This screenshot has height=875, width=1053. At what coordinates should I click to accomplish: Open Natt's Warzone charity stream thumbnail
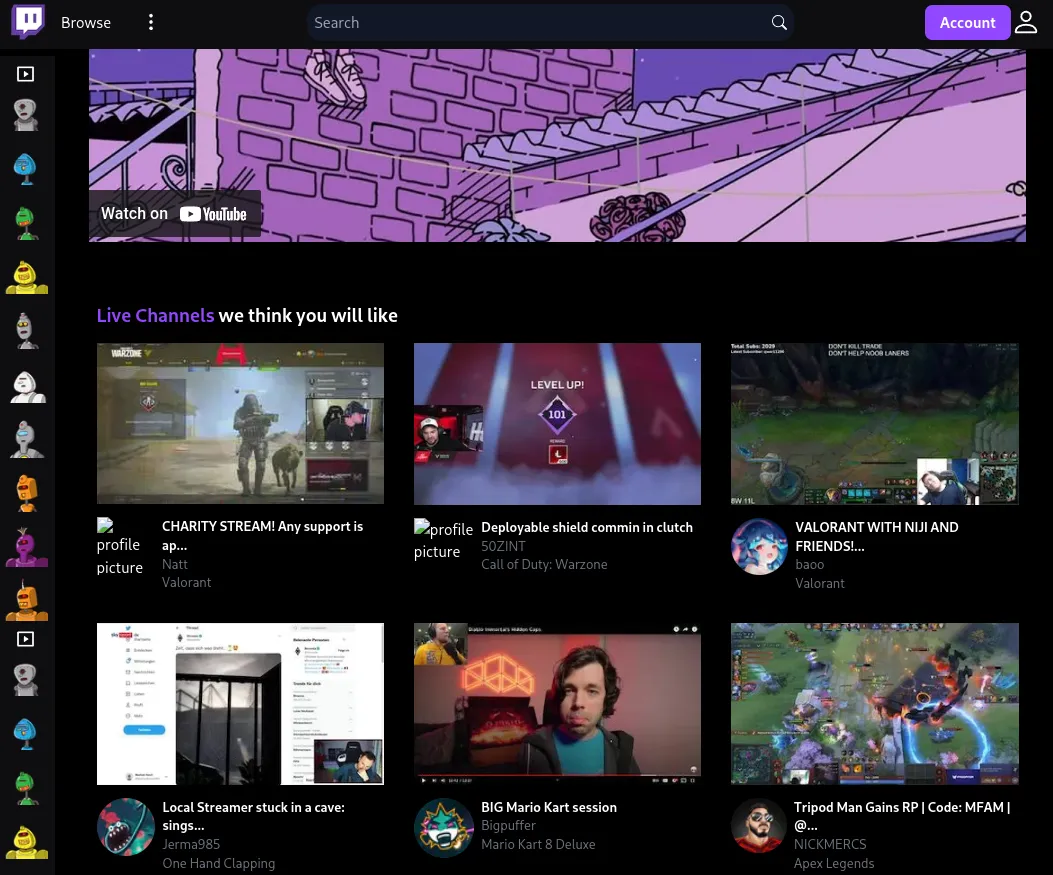click(x=240, y=423)
